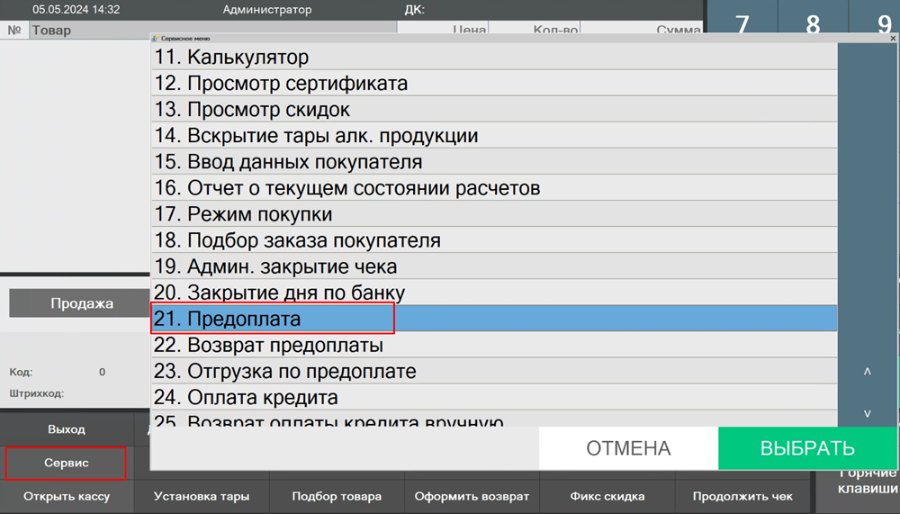
Task: Click the ОТМЕНА button
Action: tap(629, 448)
